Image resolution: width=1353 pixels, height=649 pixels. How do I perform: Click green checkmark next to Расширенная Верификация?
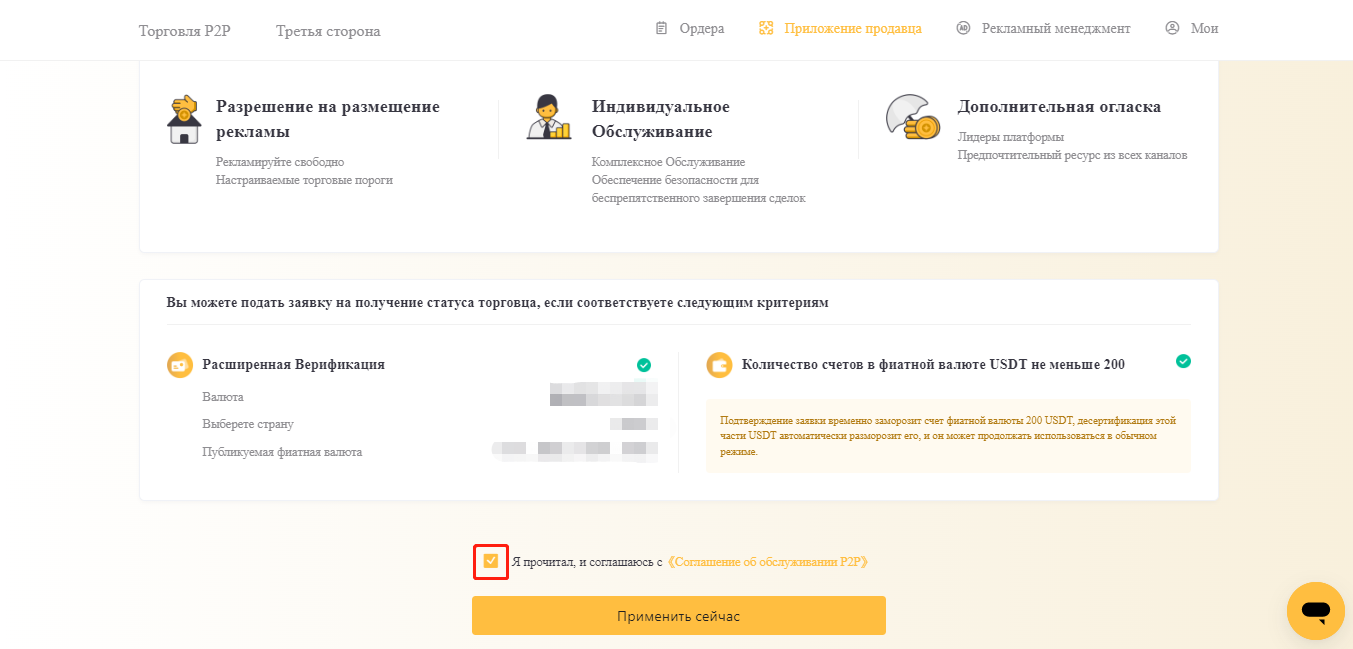click(644, 365)
